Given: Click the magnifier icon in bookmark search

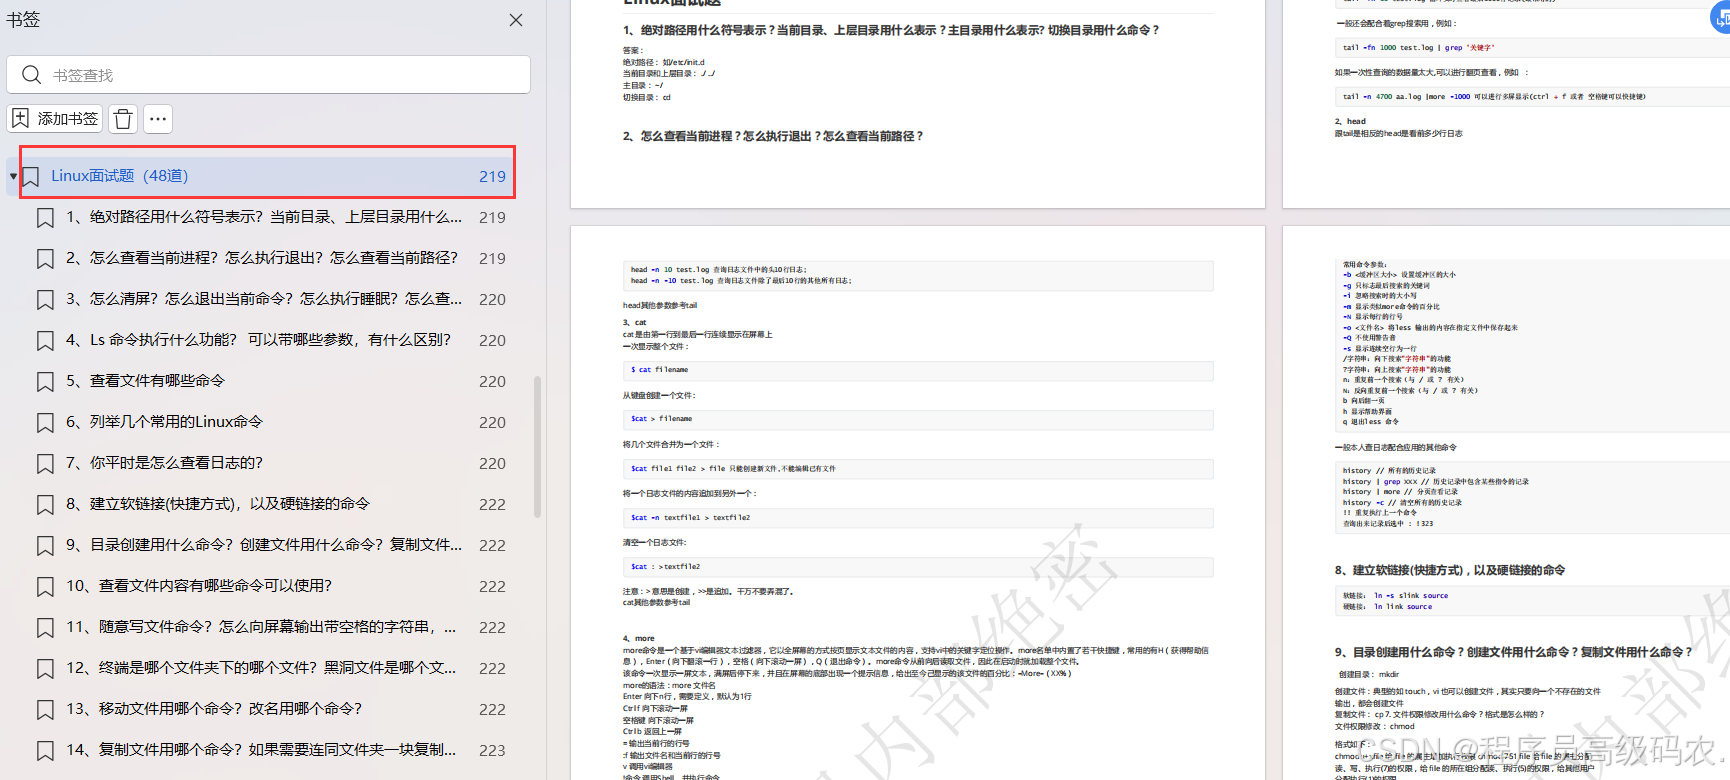Looking at the screenshot, I should [31, 75].
